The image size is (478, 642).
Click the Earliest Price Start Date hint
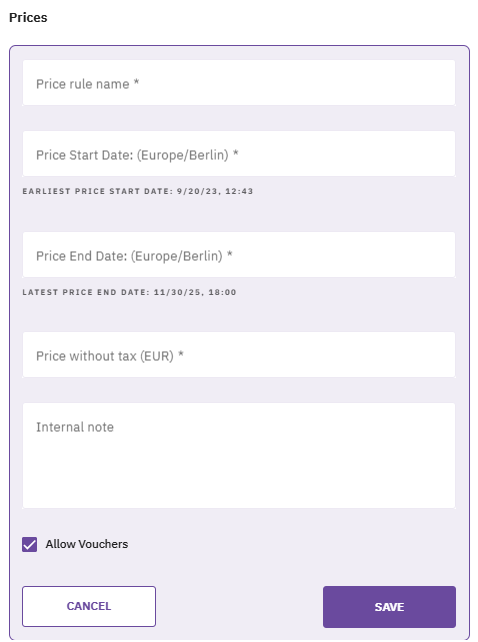click(138, 191)
